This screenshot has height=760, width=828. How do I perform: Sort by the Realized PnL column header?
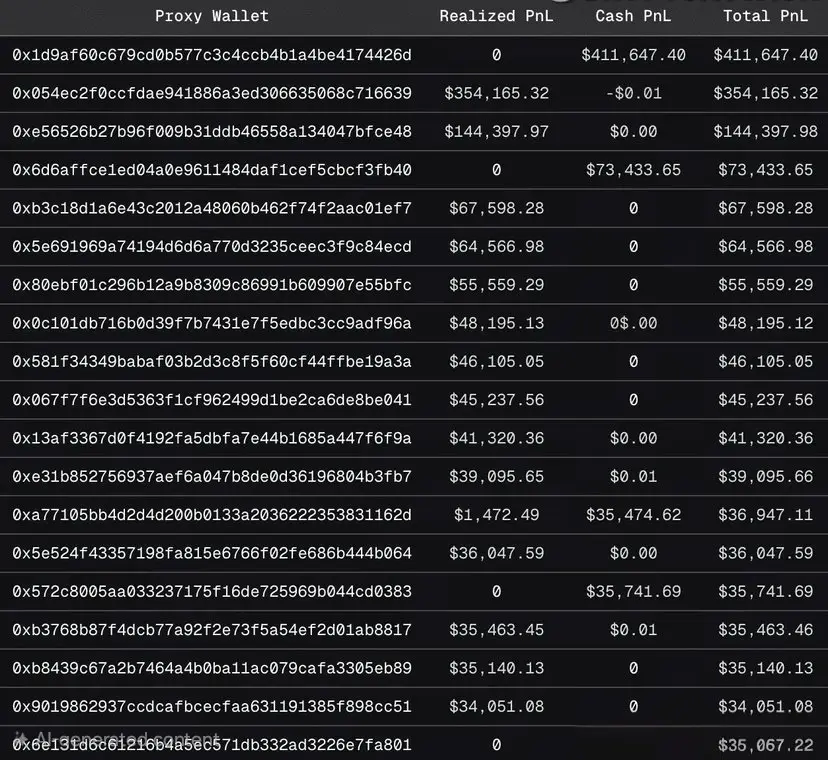(496, 16)
